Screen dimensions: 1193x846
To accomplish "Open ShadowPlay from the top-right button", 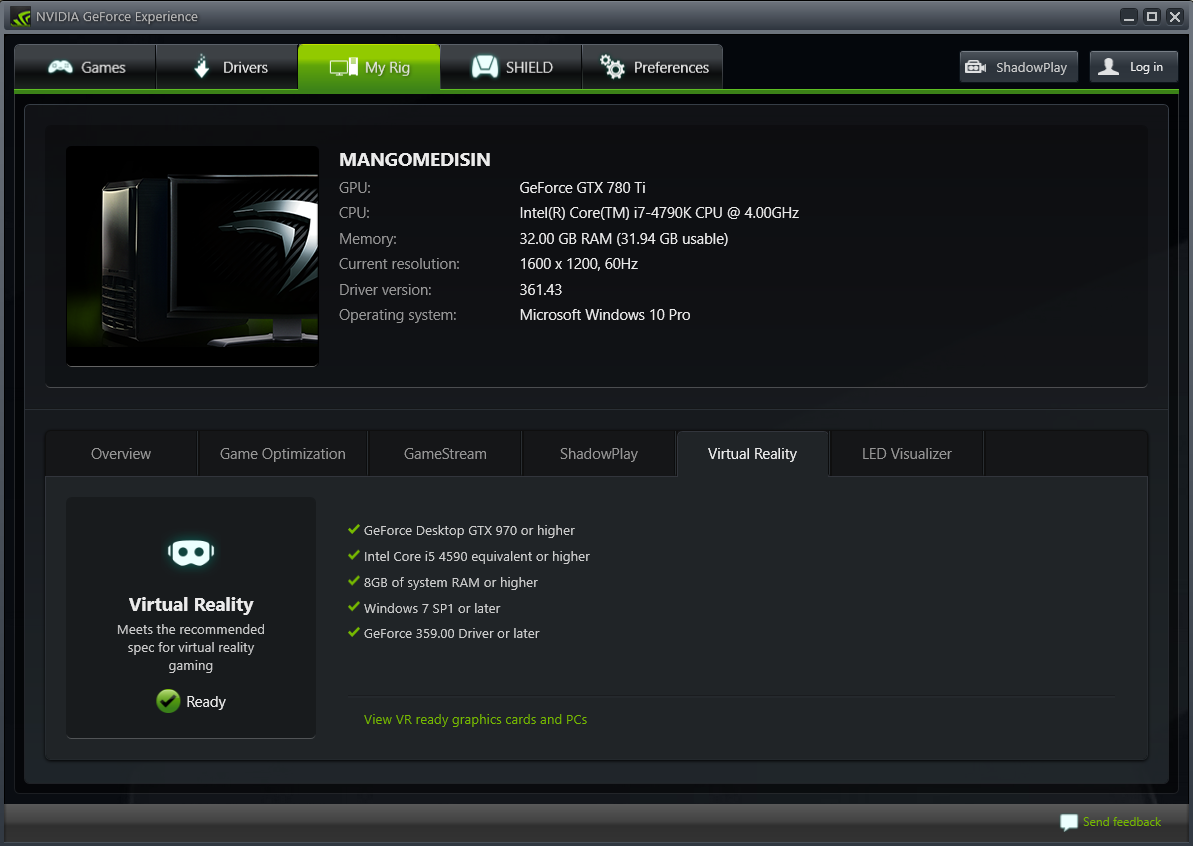I will tap(1019, 67).
